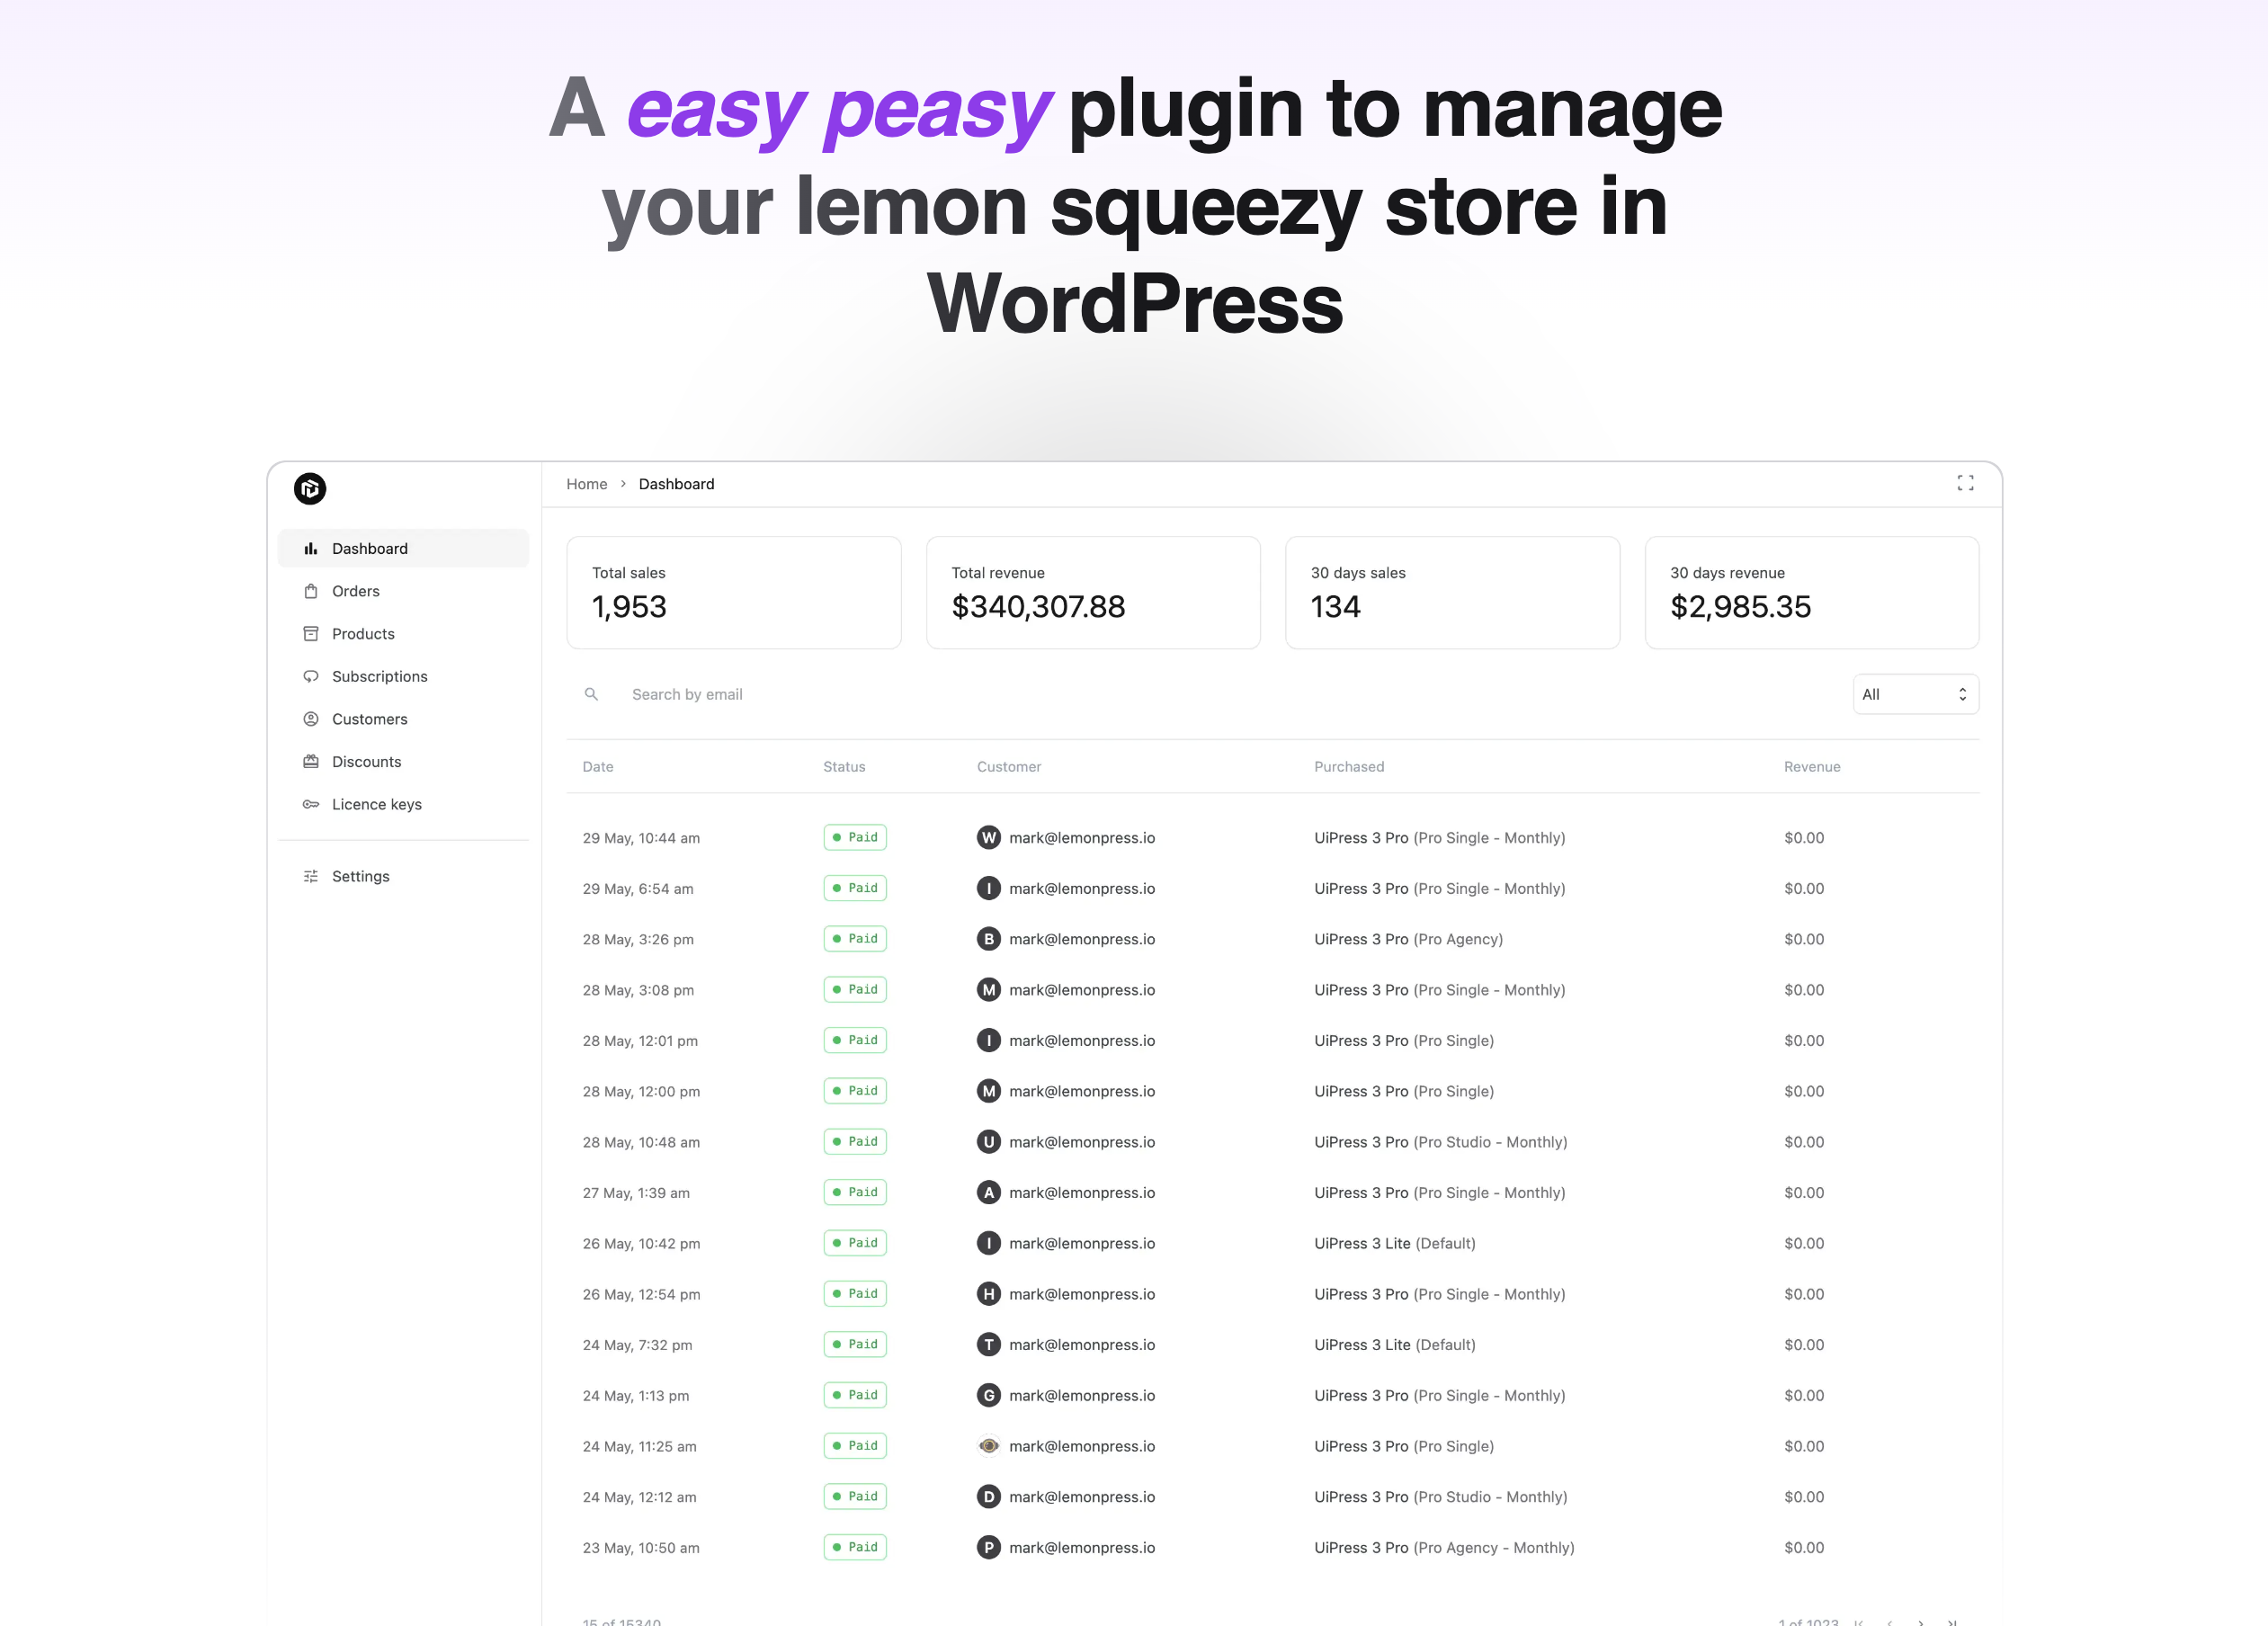Click the Customers icon
The image size is (2268, 1626).
pyautogui.click(x=309, y=718)
